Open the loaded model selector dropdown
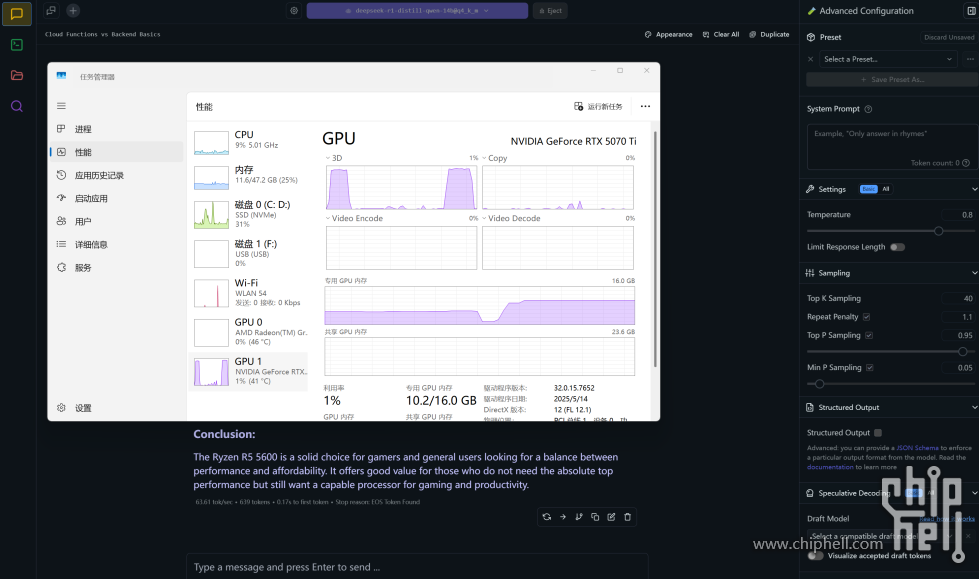 pos(417,11)
